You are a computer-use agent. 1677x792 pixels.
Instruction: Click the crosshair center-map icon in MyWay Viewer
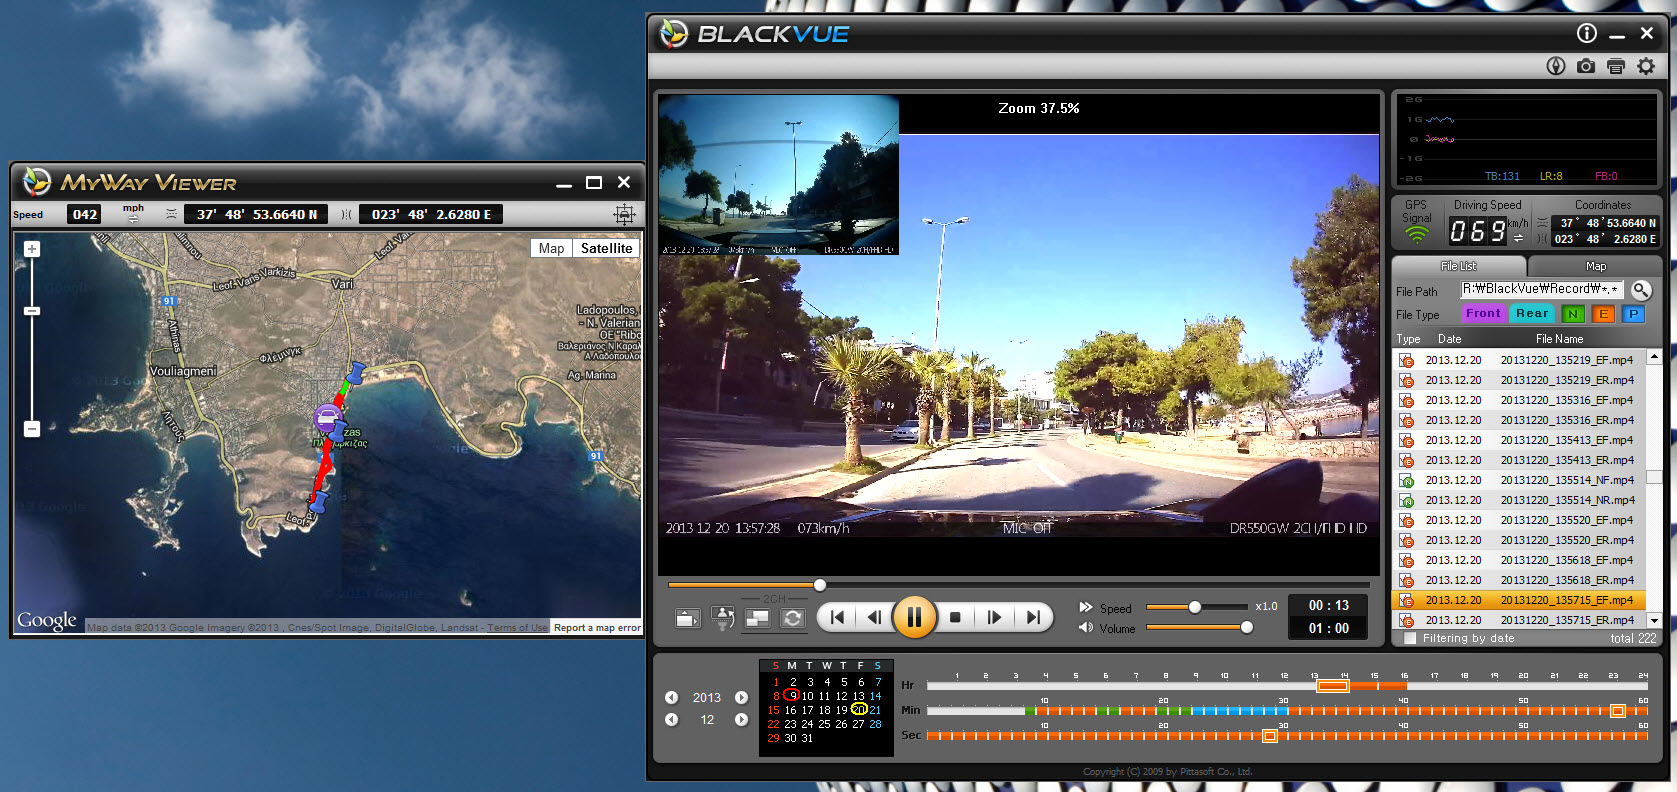click(624, 214)
